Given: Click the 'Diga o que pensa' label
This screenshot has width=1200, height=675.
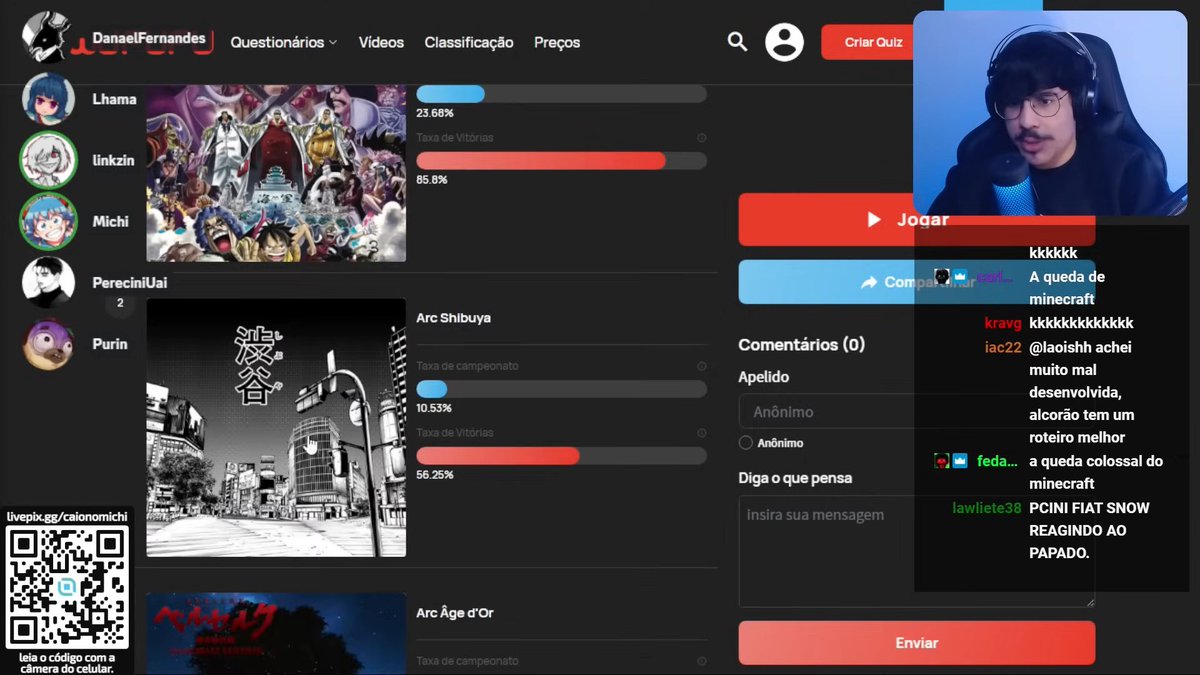Looking at the screenshot, I should coord(795,478).
